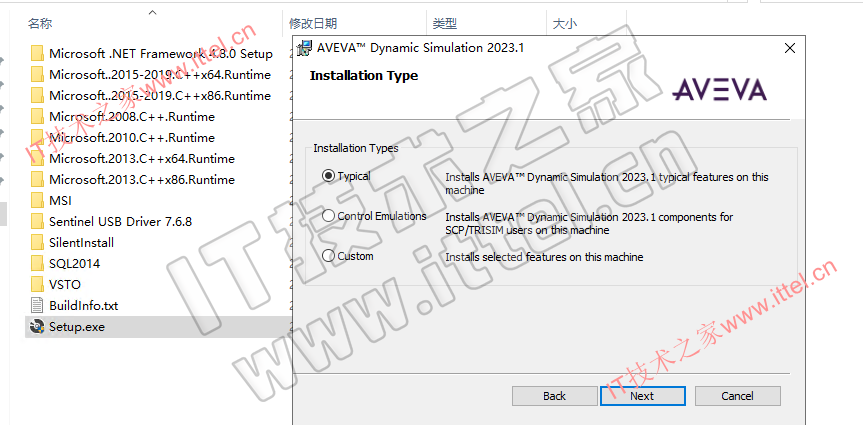This screenshot has width=863, height=425.
Task: Select the 'SilentInstall' folder name
Action: click(x=81, y=243)
